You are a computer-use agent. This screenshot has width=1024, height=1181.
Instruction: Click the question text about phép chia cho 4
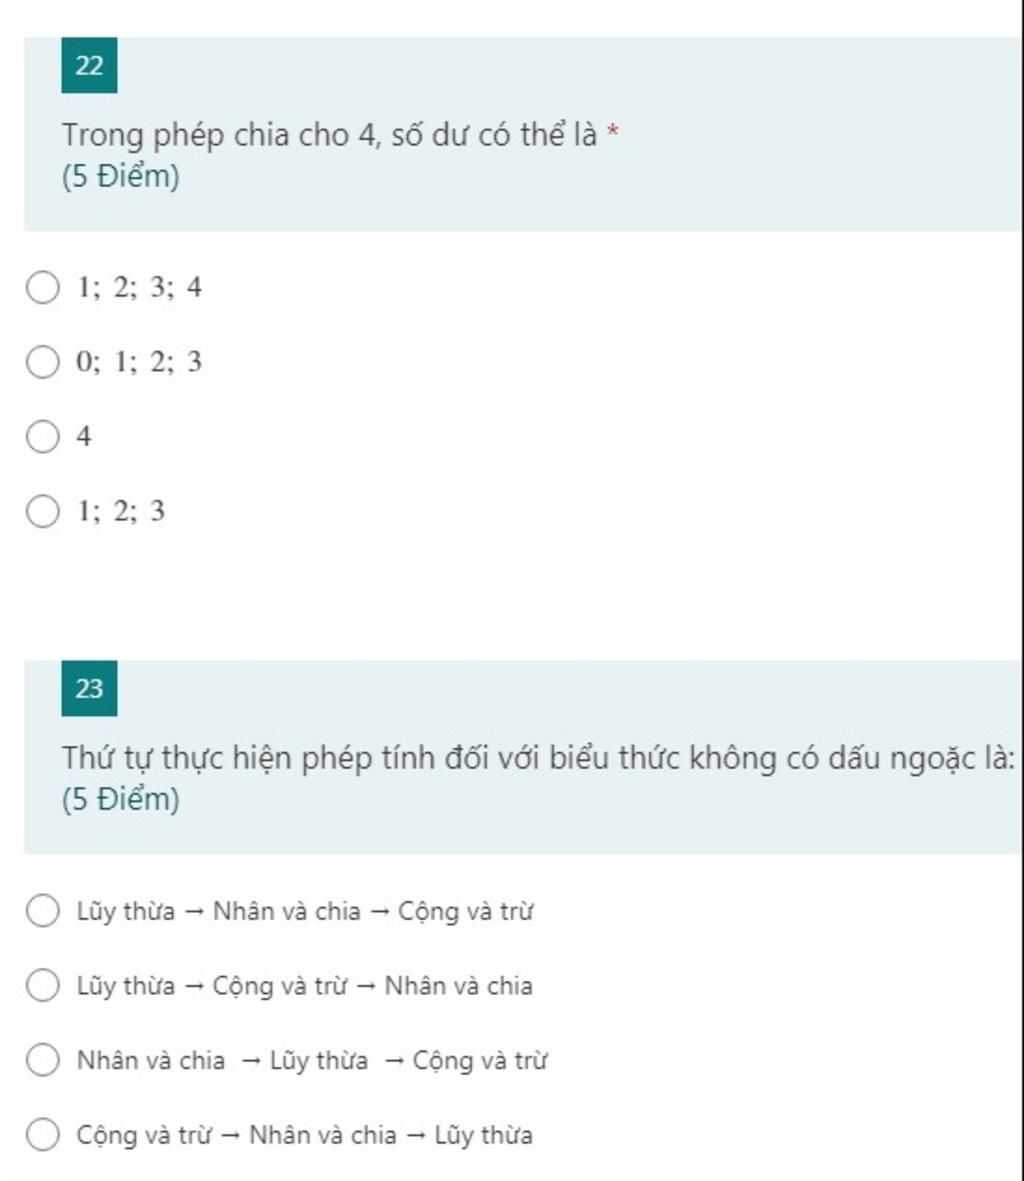coord(329,136)
